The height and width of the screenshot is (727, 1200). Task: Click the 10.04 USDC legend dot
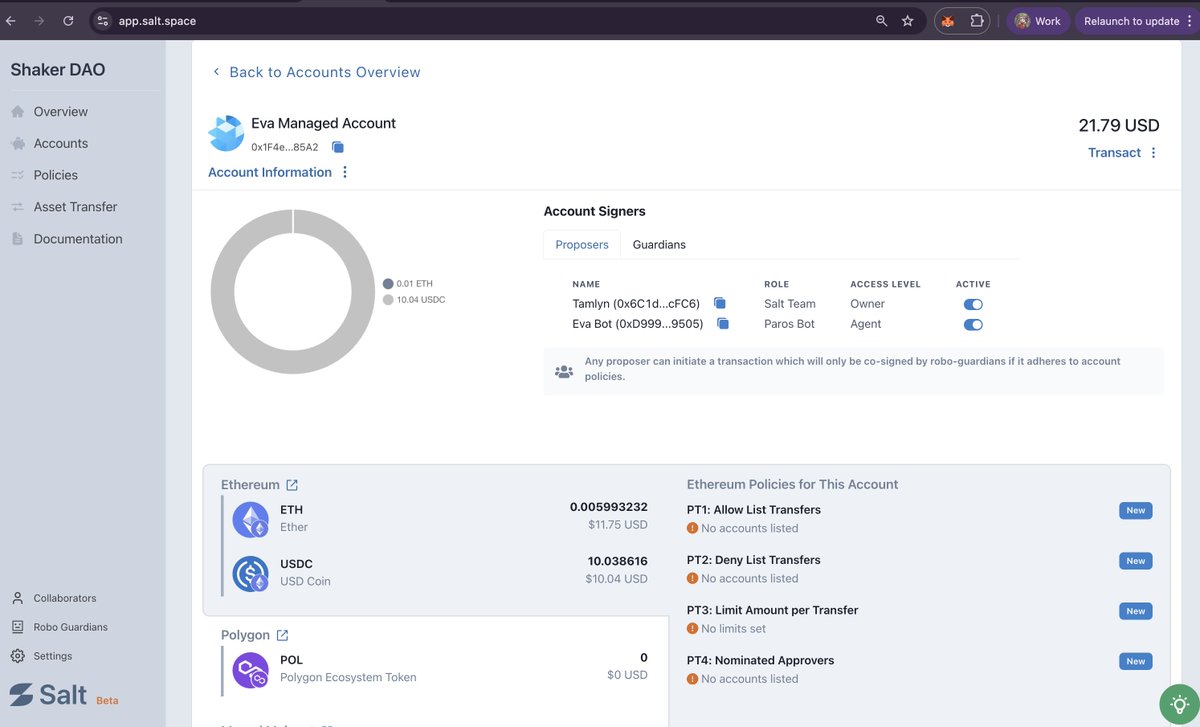pos(388,300)
